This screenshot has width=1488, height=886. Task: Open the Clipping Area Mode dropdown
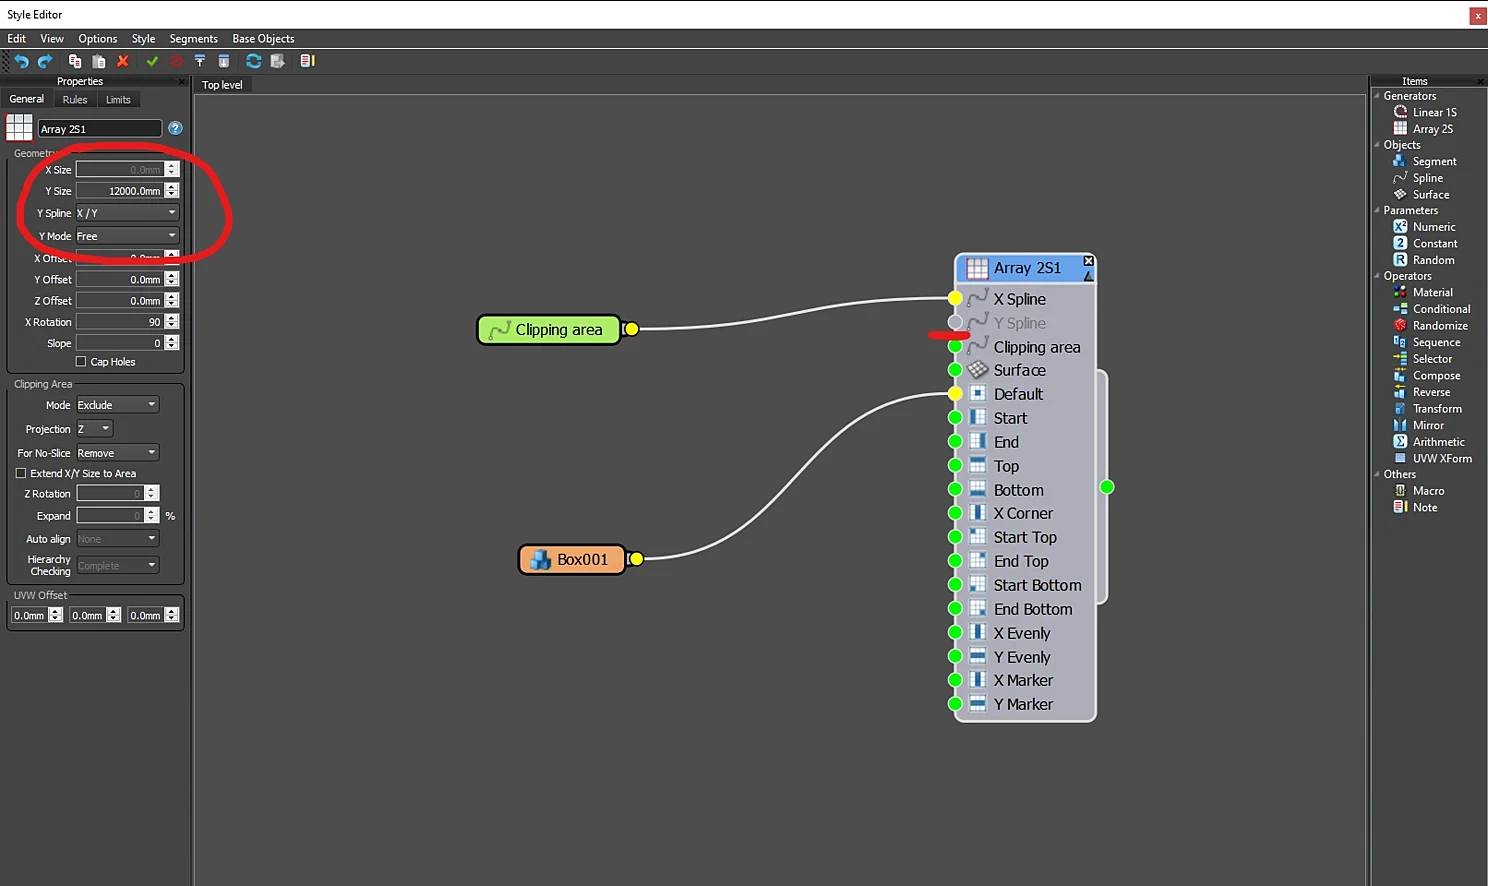(x=117, y=405)
